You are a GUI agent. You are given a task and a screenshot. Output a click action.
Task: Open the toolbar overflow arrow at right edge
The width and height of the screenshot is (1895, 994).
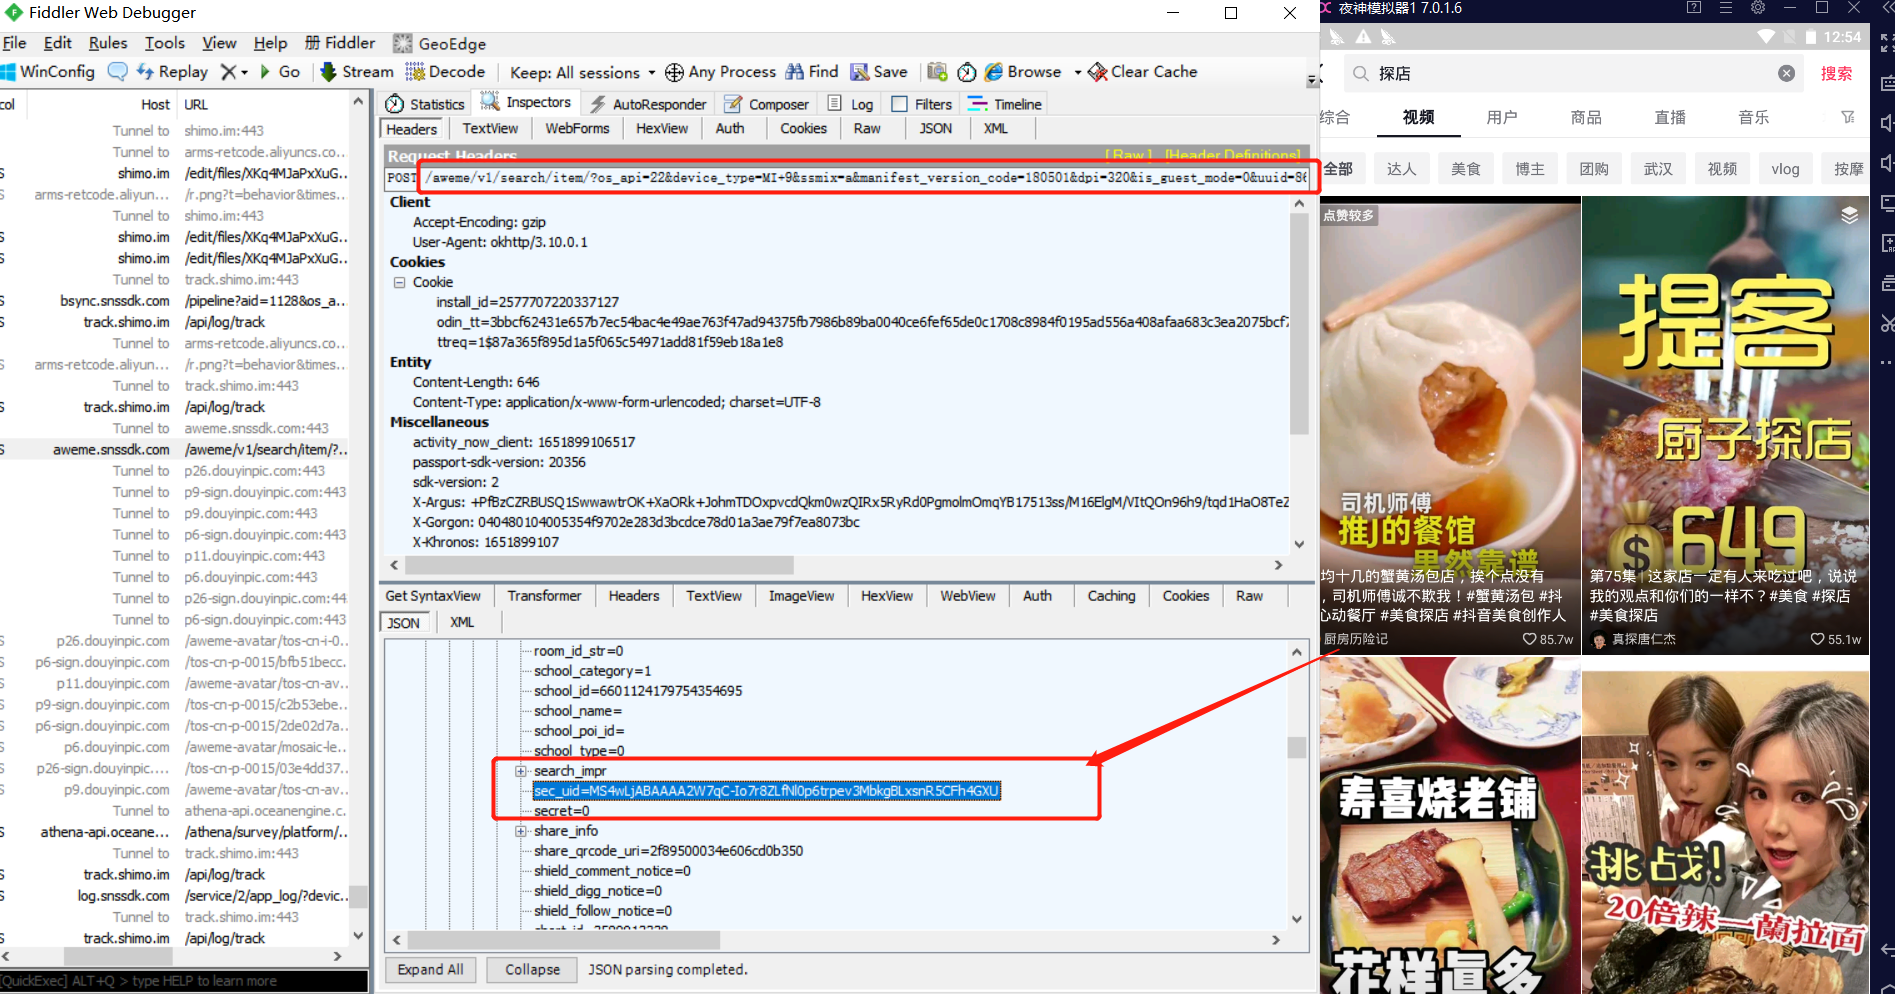point(1311,79)
